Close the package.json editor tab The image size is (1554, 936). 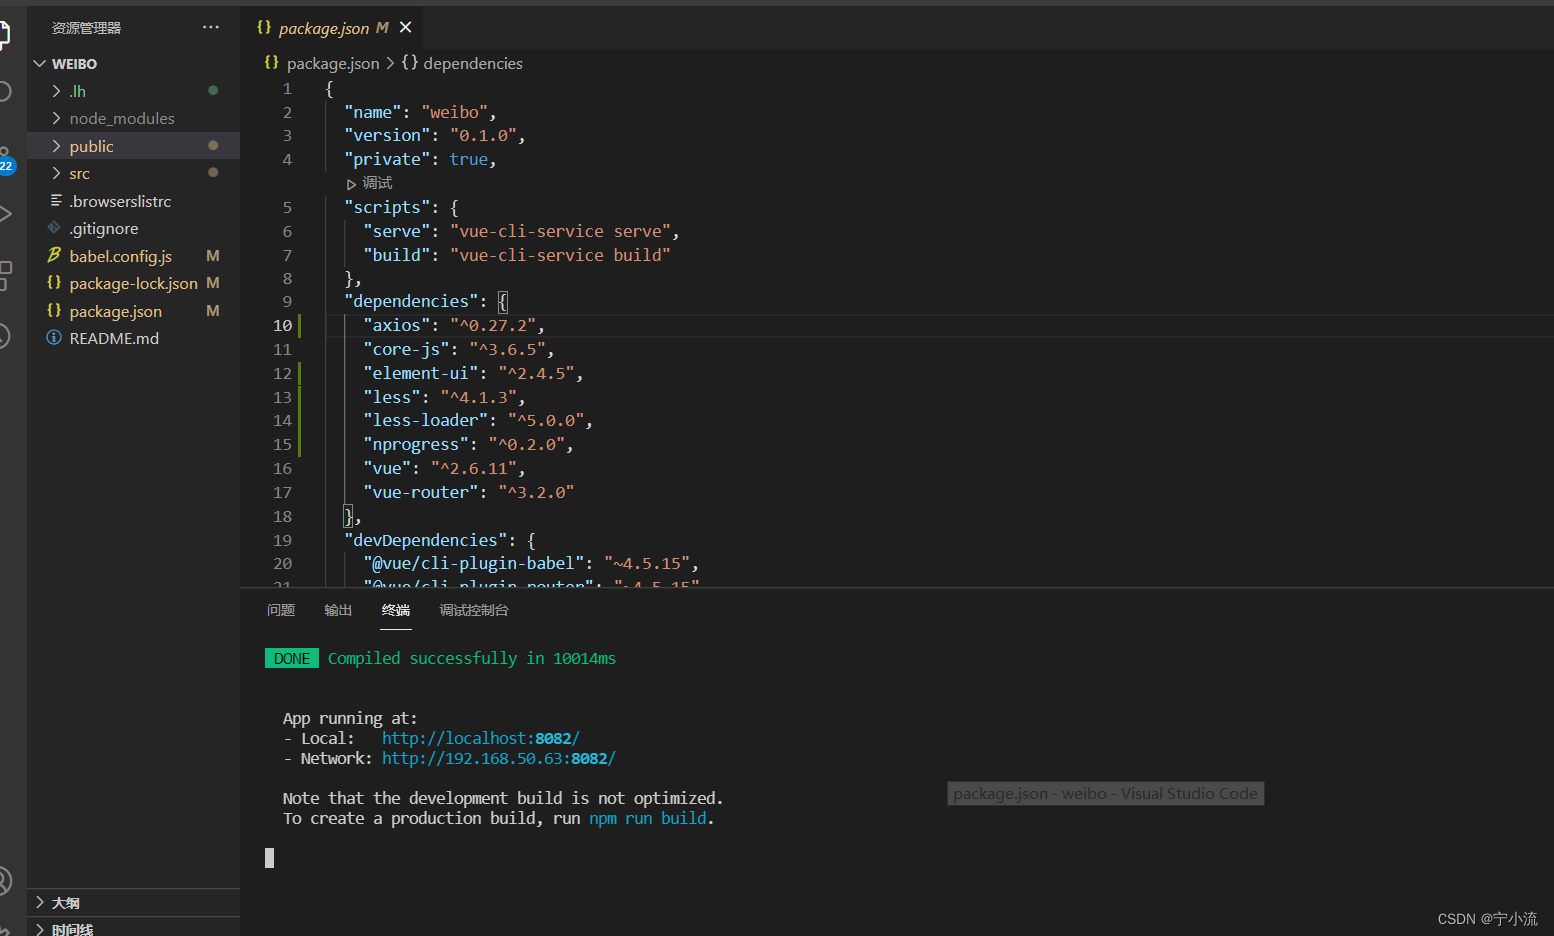tap(405, 28)
